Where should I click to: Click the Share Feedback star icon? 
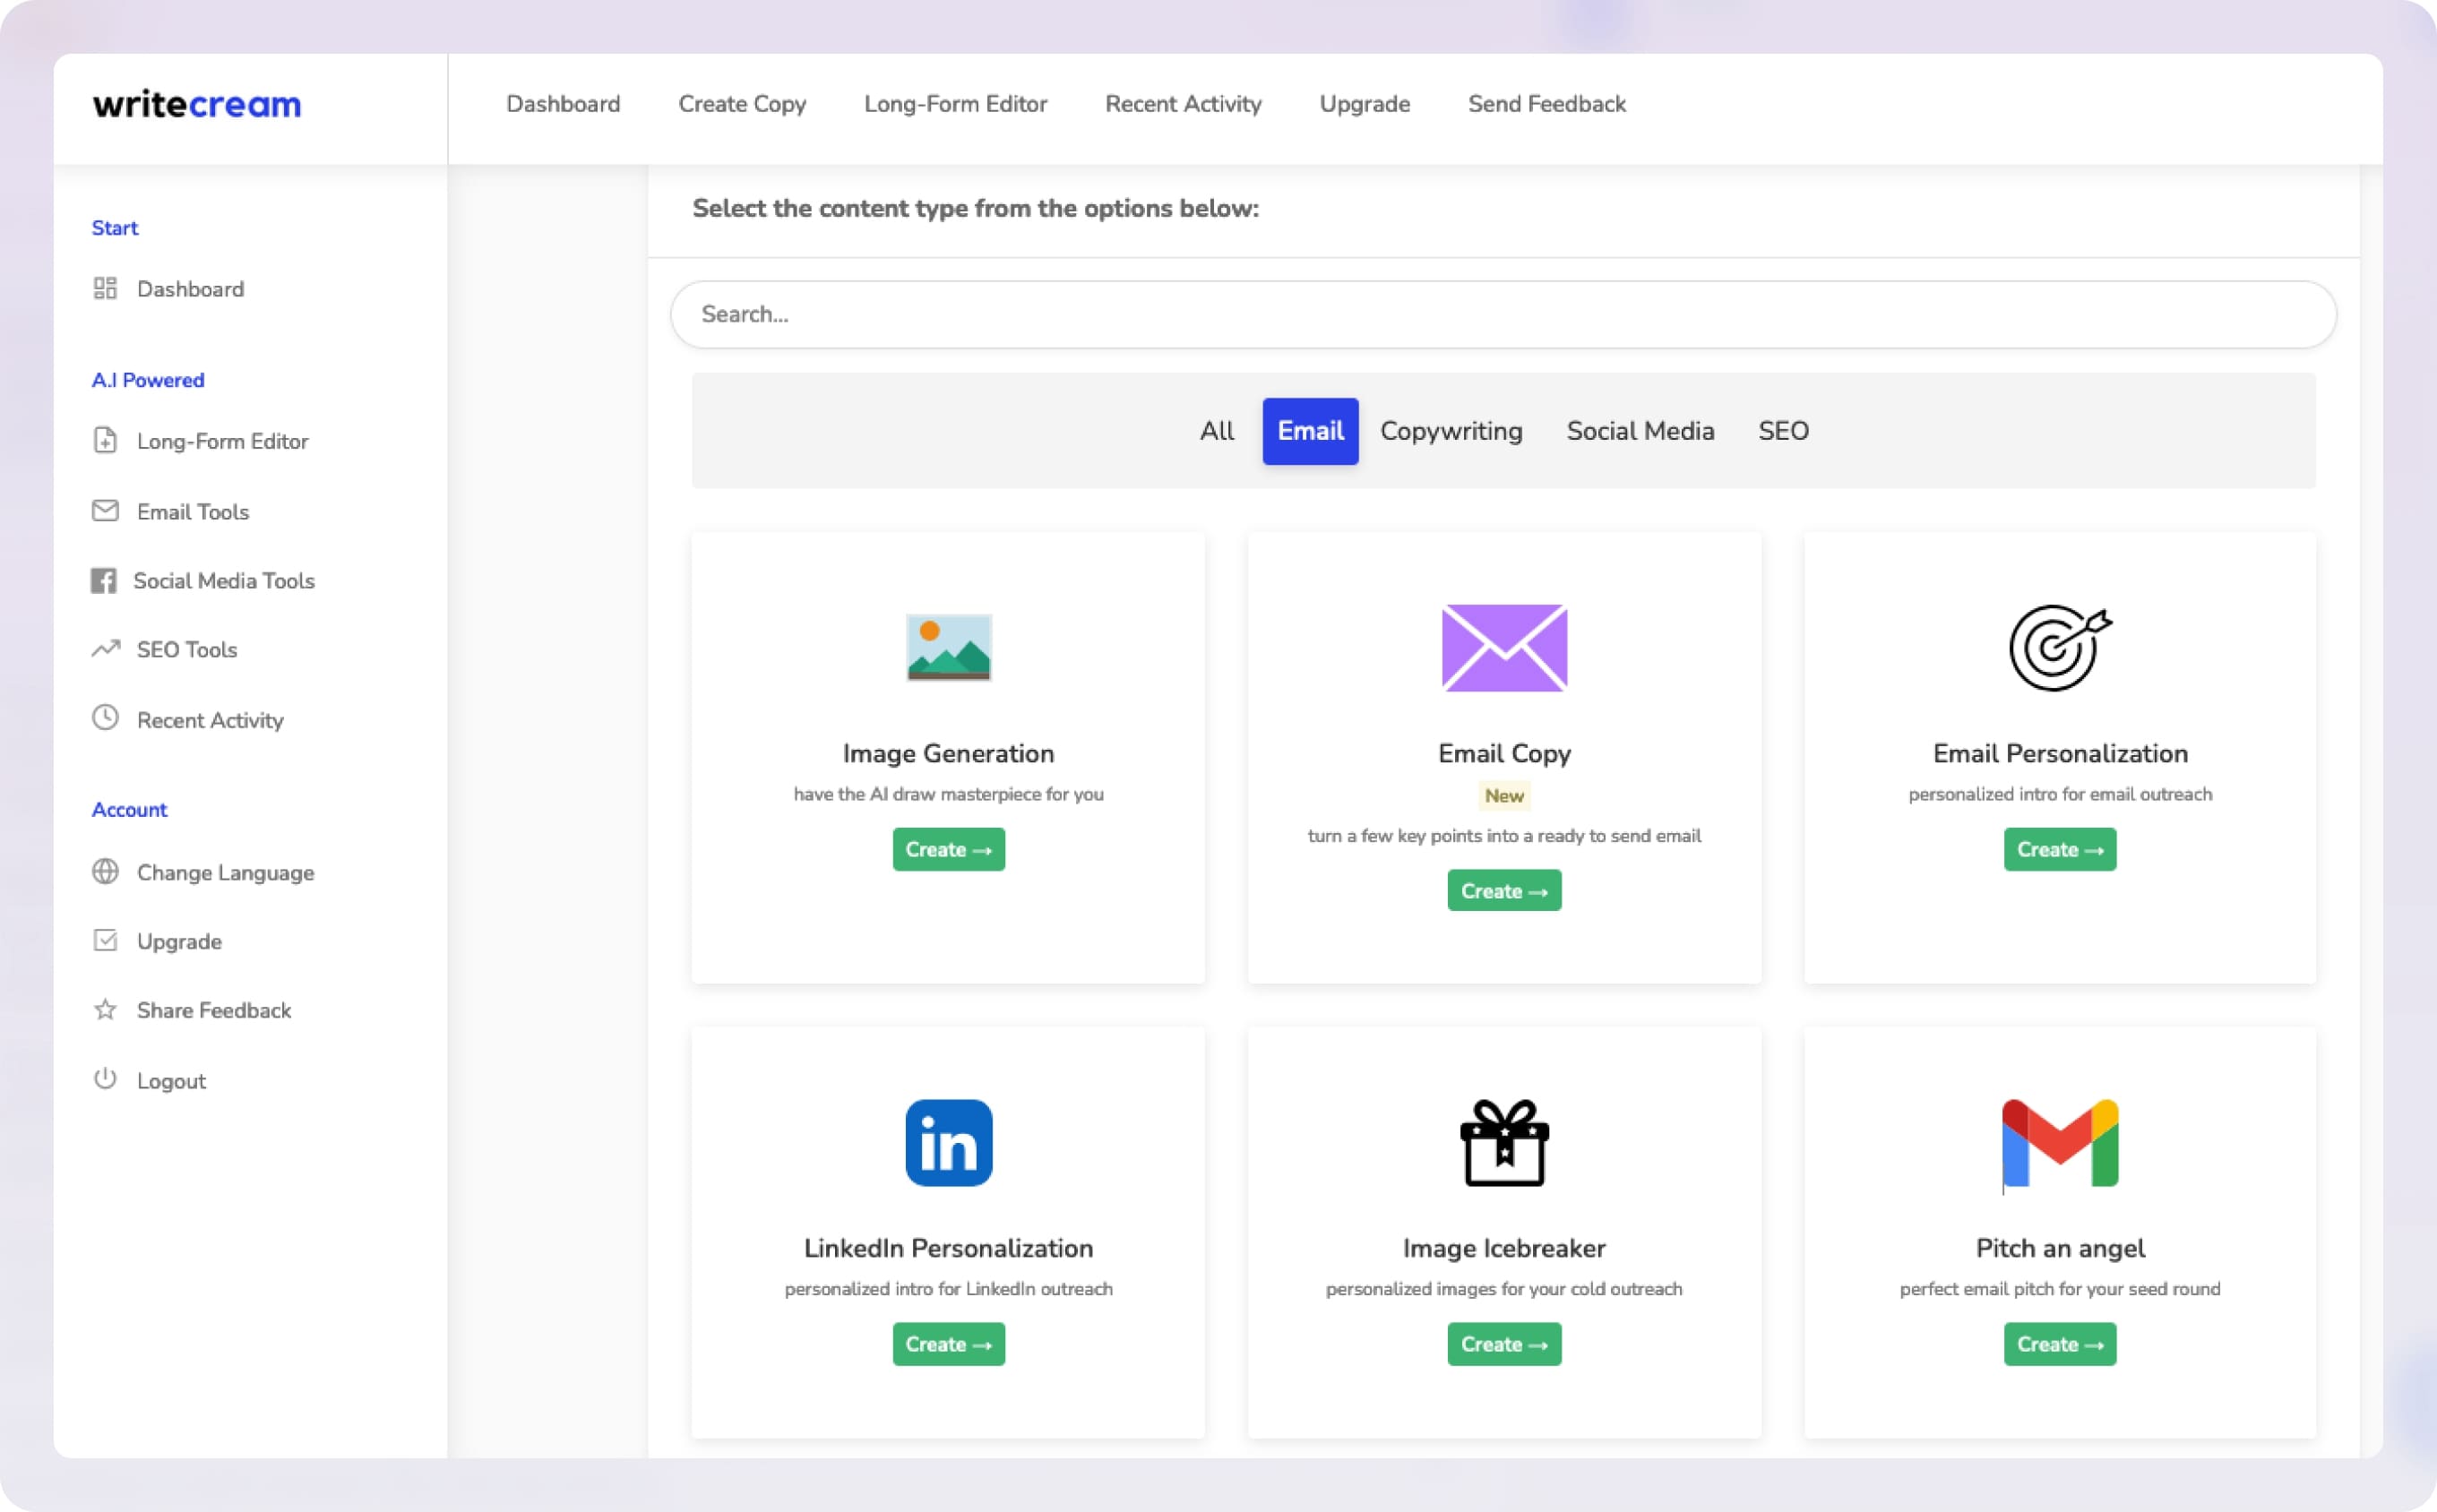(106, 1010)
